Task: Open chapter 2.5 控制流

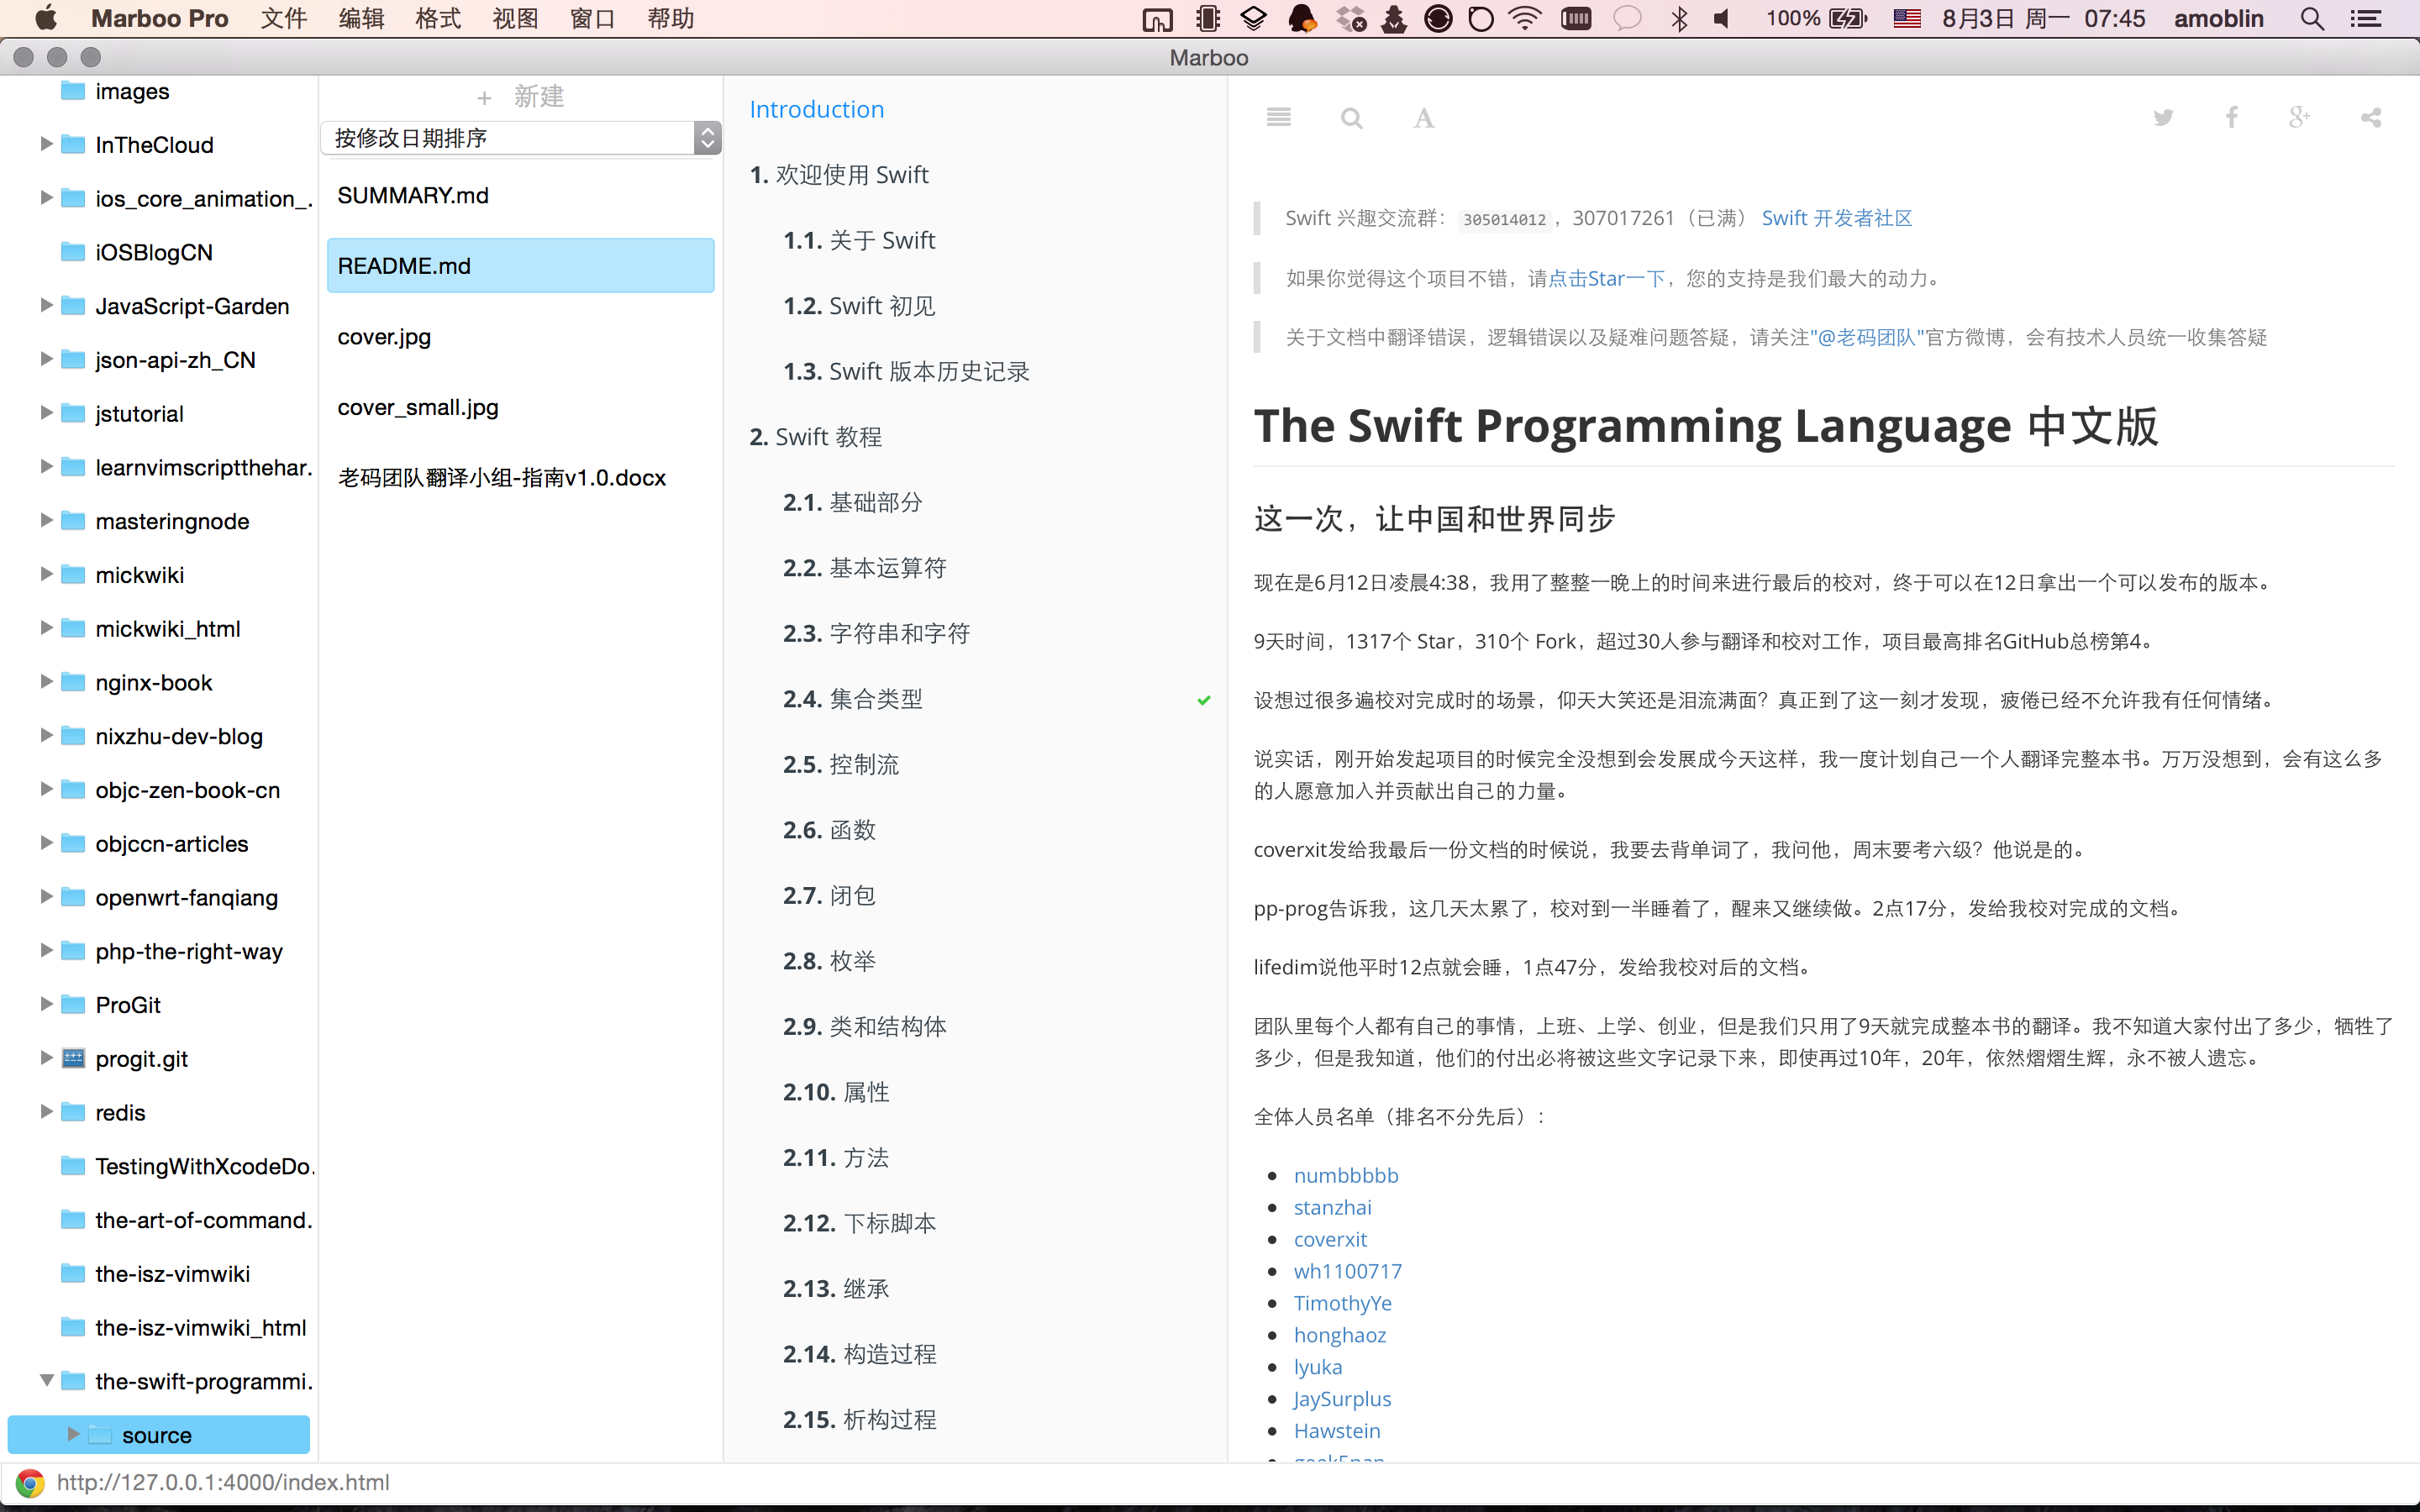Action: coord(841,765)
